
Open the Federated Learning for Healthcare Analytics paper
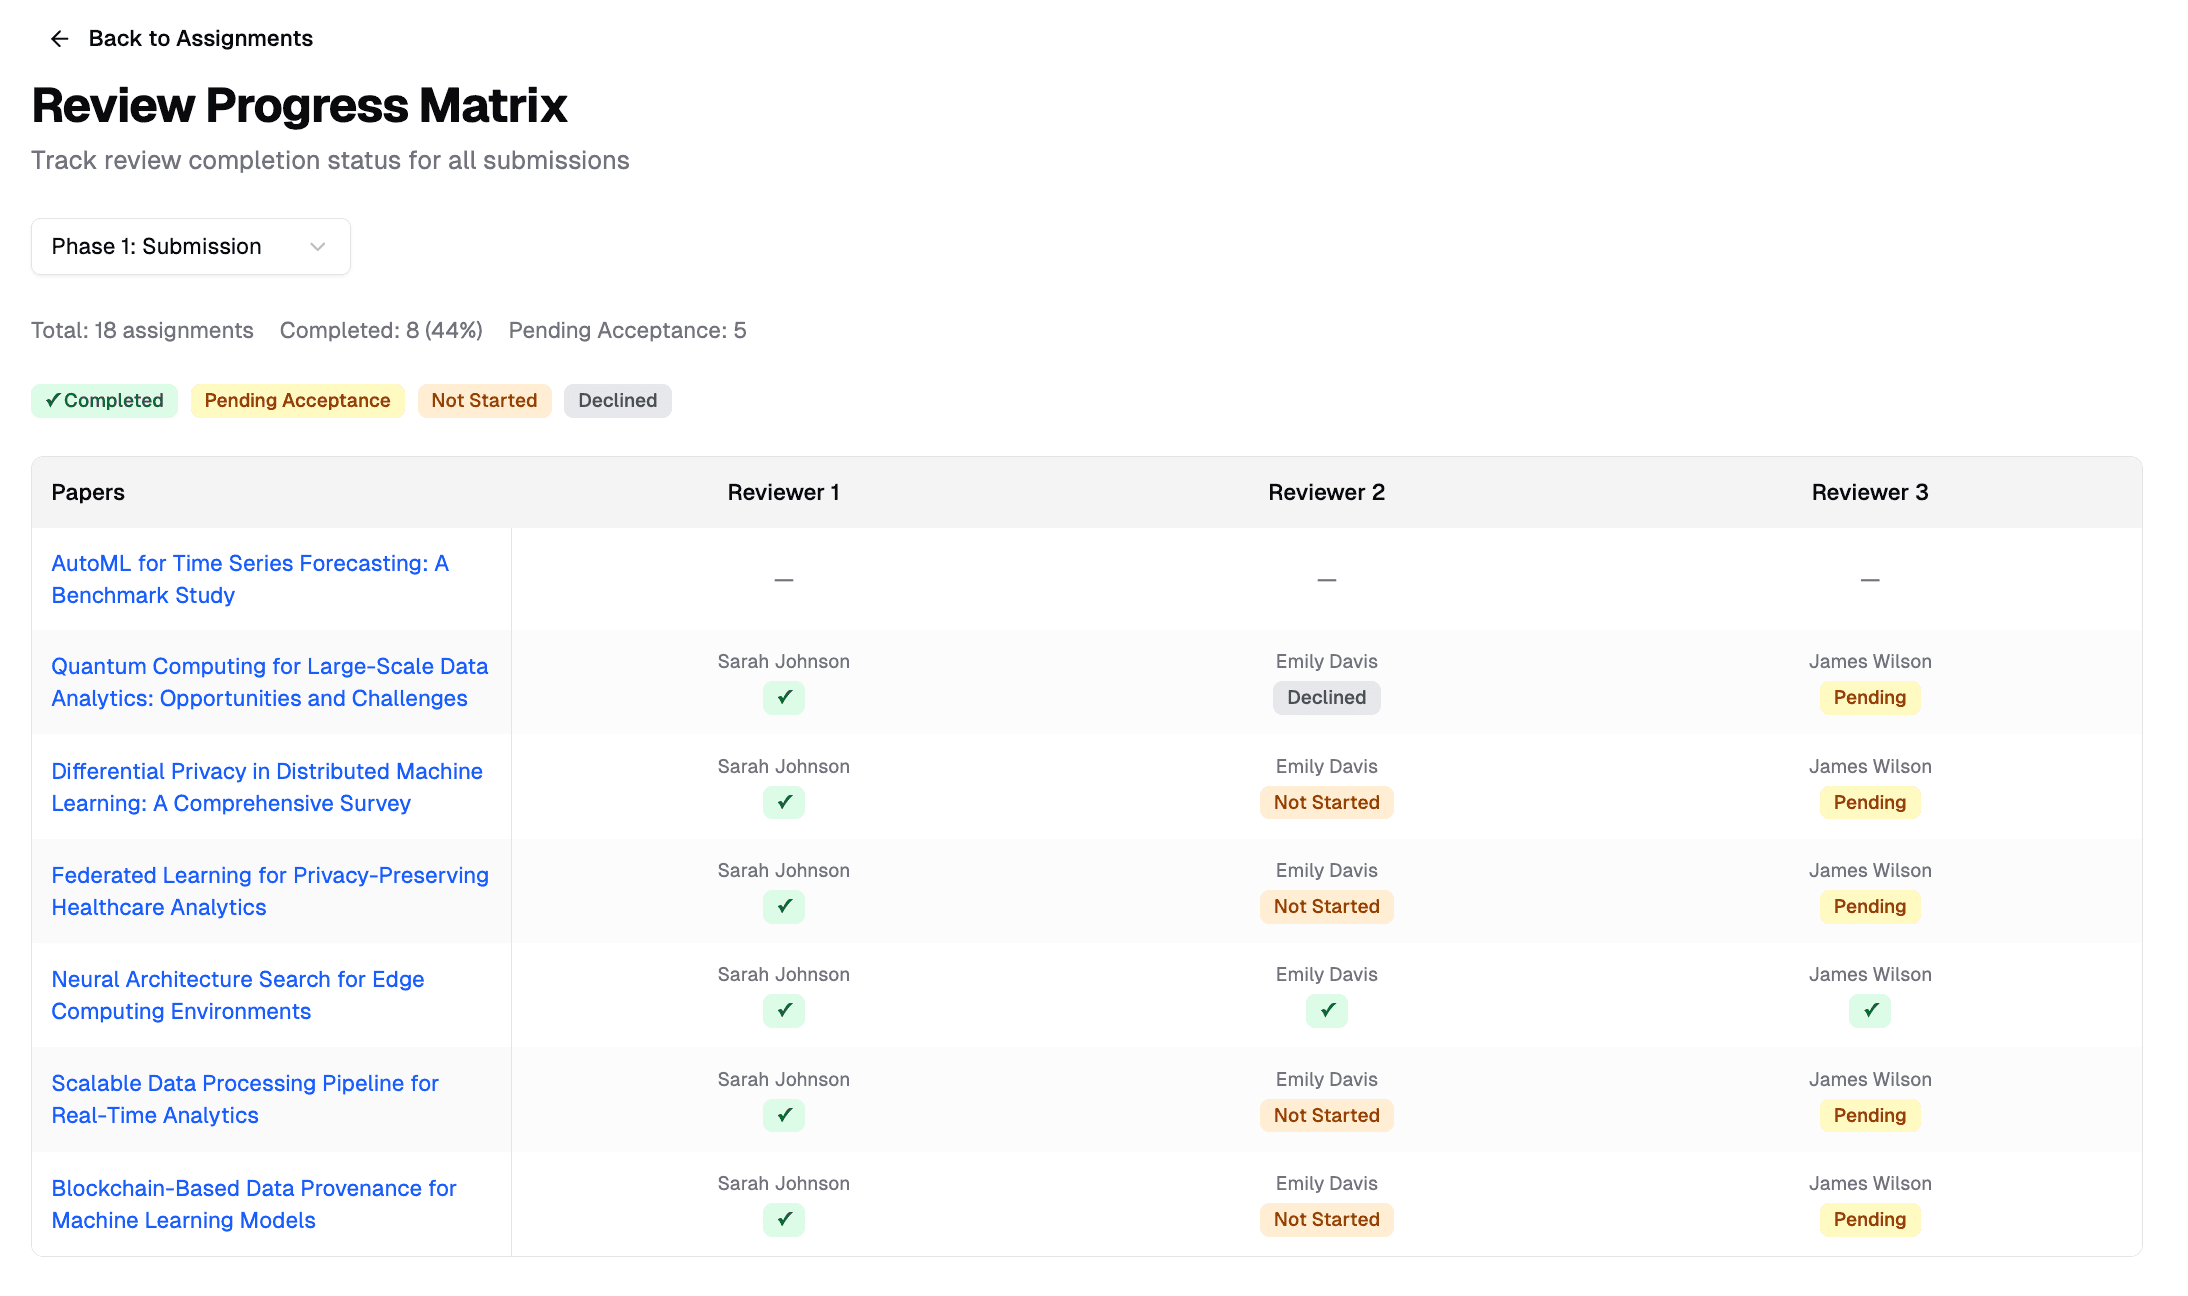point(270,891)
